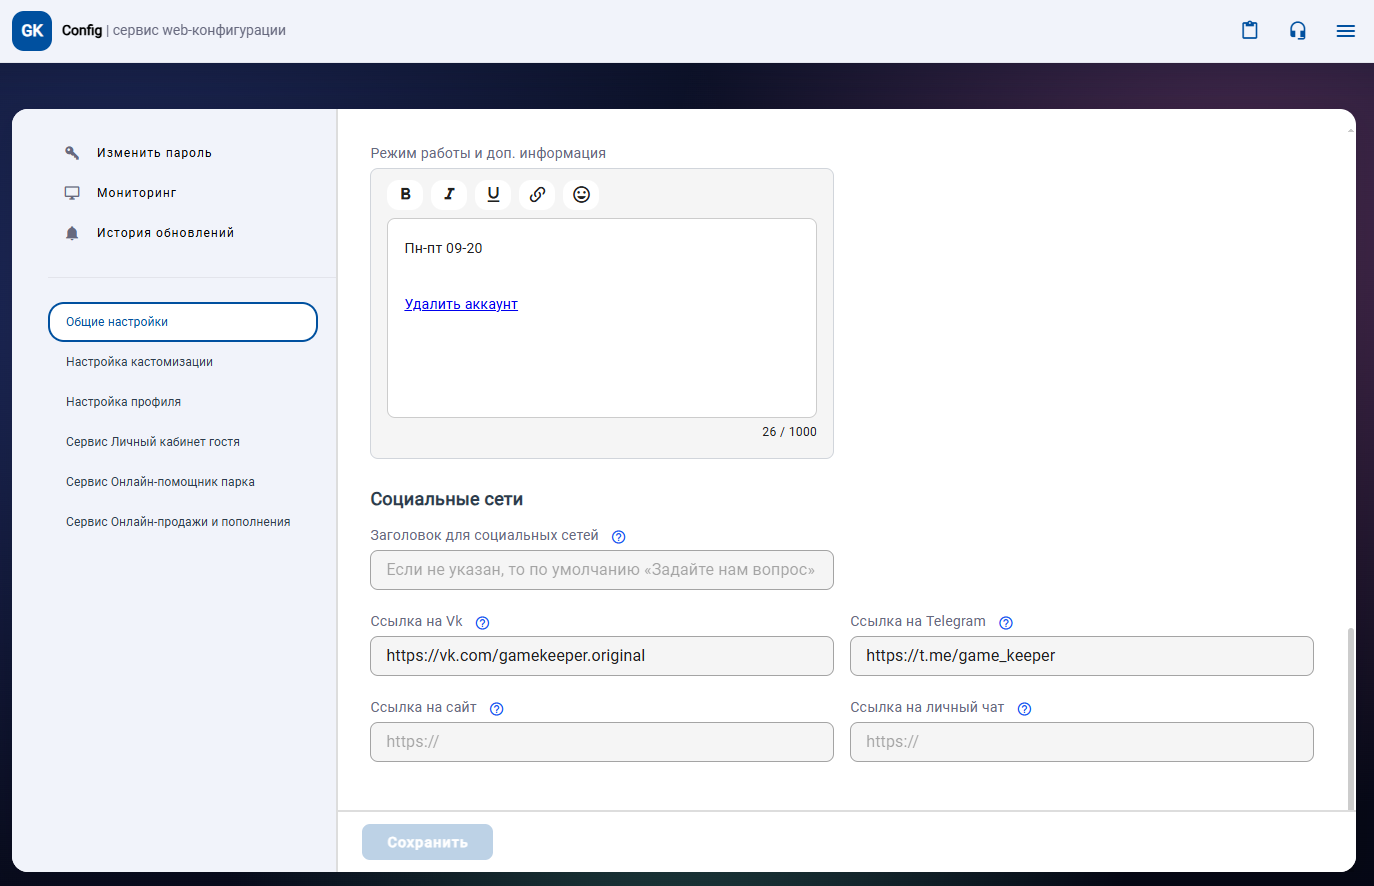Image resolution: width=1374 pixels, height=886 pixels.
Task: Click the Ссылка на сайт input field
Action: tap(601, 742)
